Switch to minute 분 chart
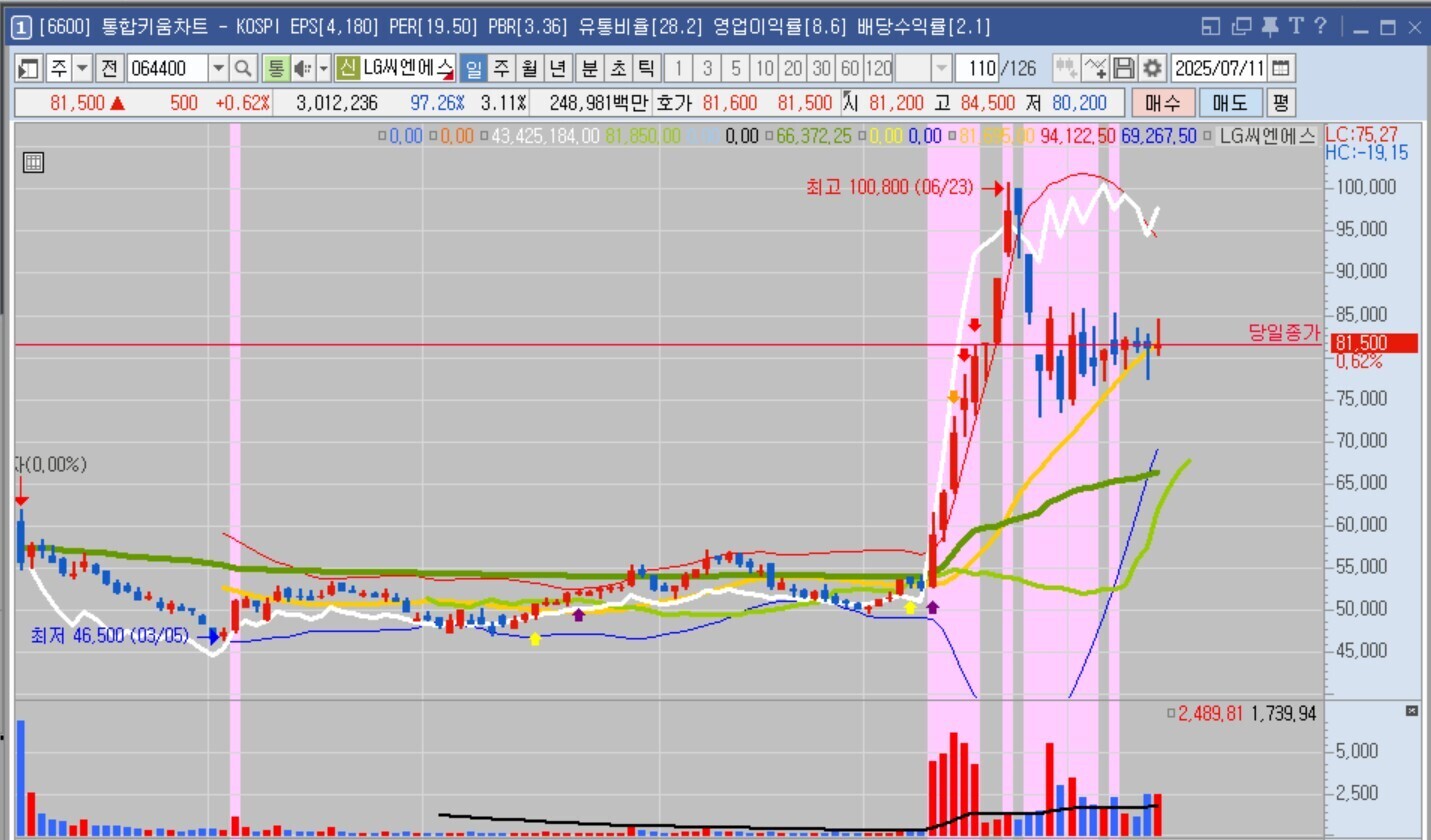 (590, 68)
